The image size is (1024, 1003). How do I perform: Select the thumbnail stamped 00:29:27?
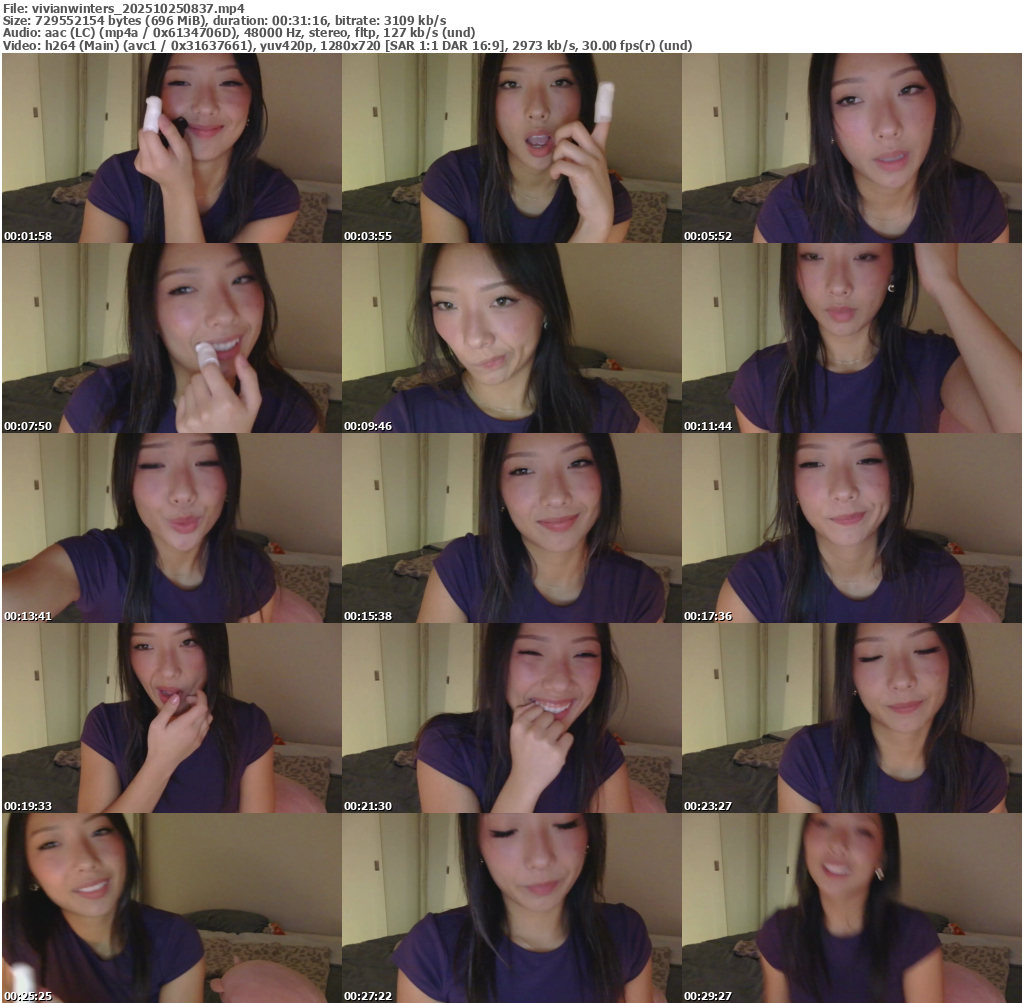tap(852, 908)
